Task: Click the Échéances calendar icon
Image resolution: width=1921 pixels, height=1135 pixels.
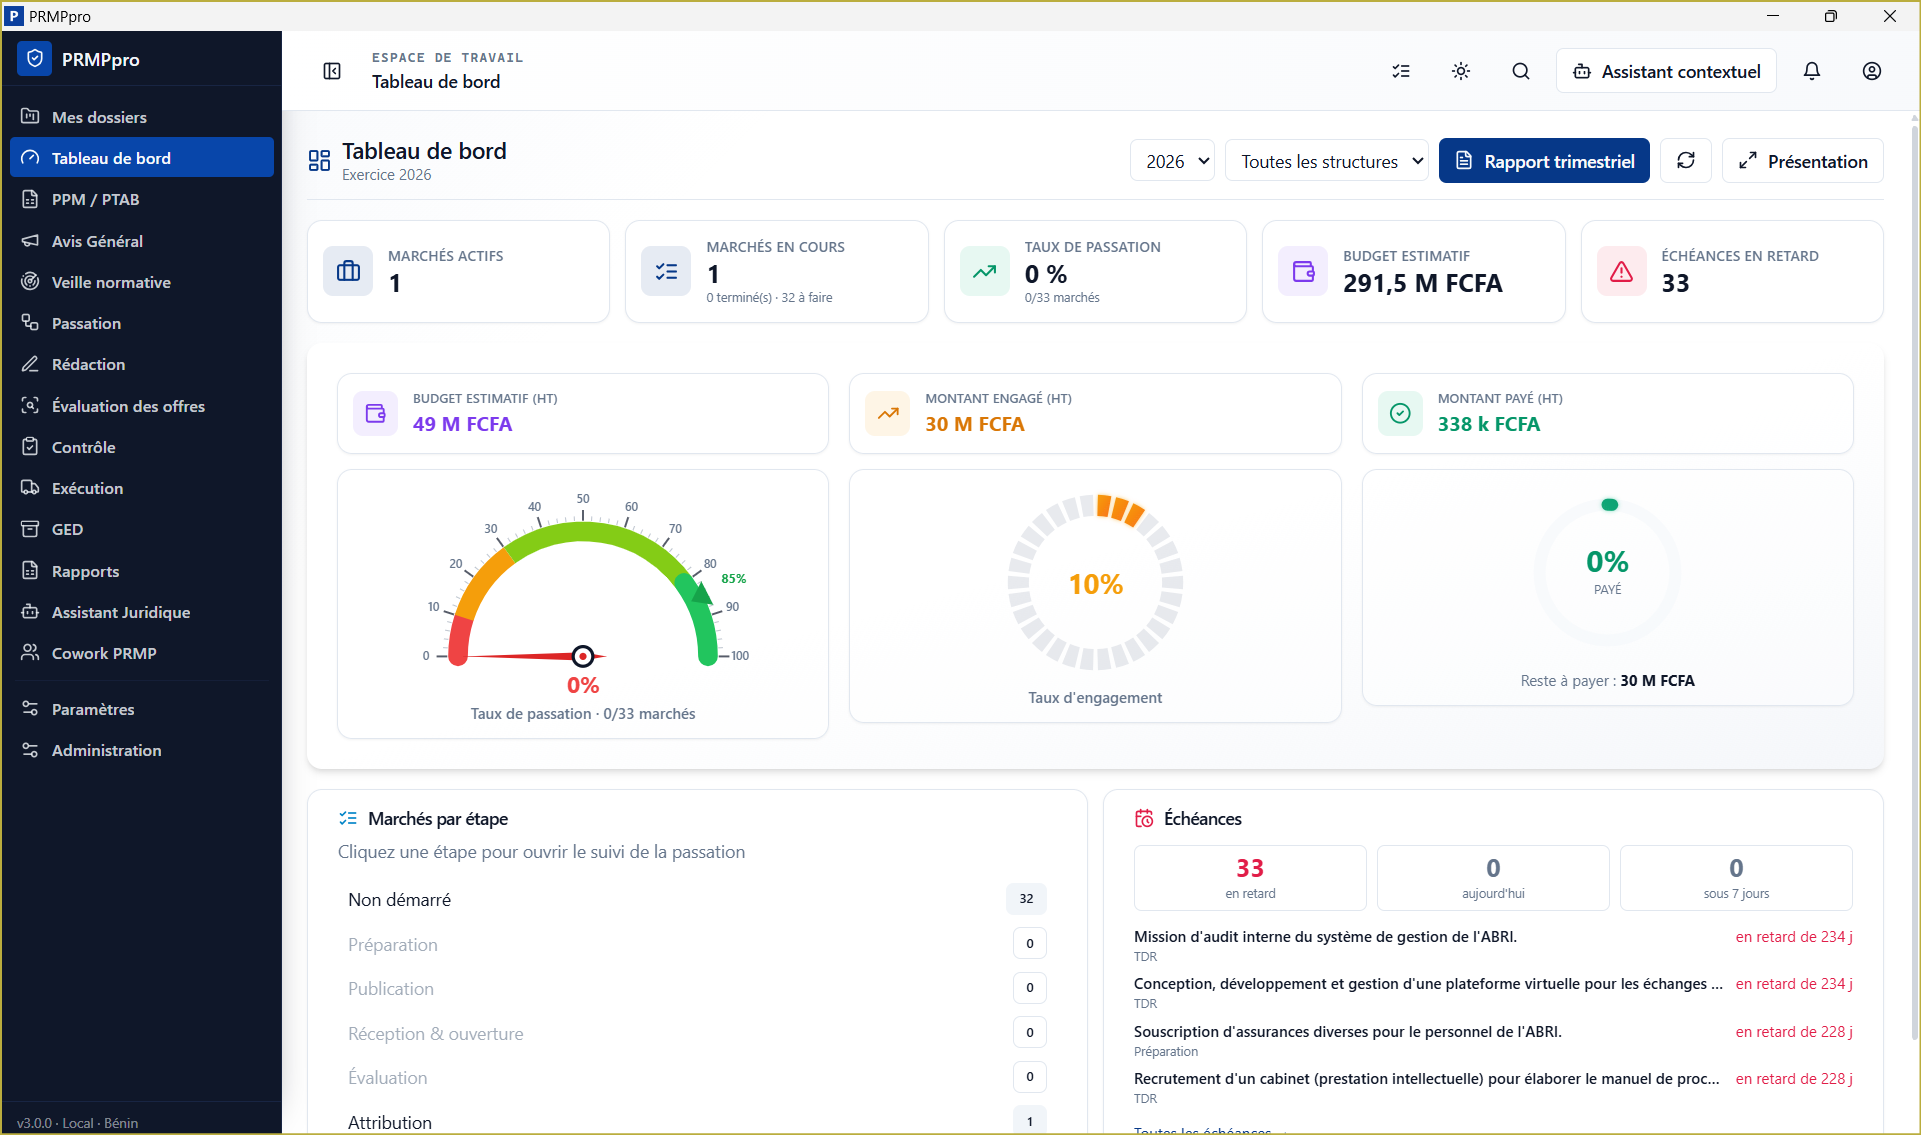Action: [1144, 819]
